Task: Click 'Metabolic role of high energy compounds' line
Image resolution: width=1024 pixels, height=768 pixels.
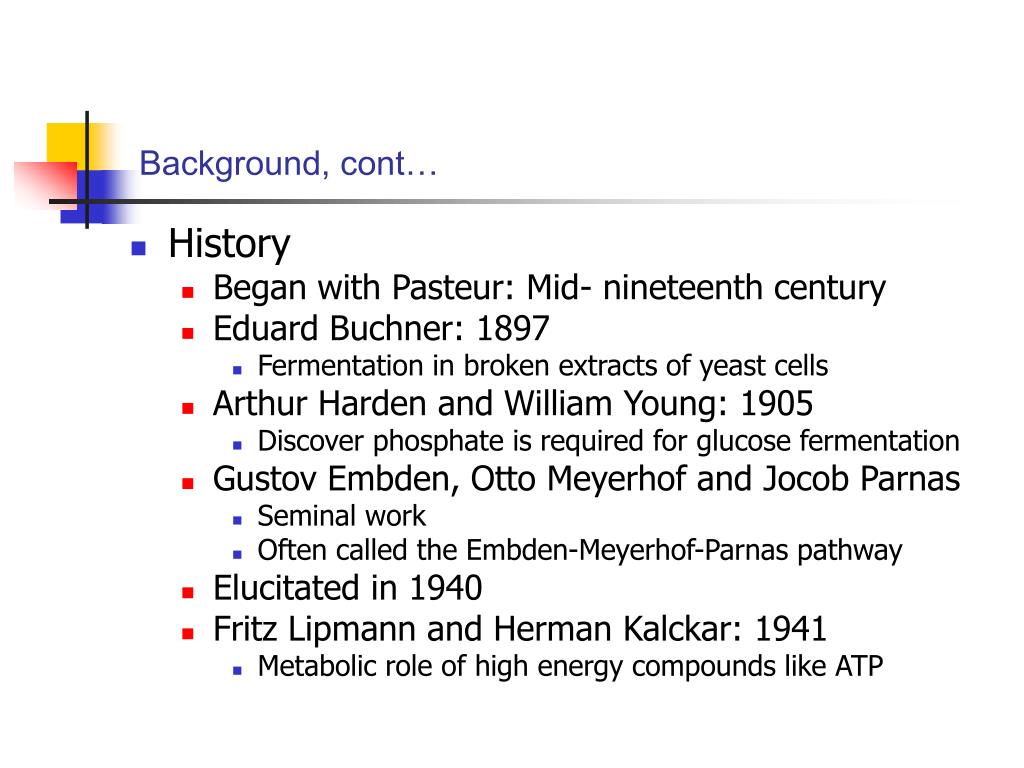Action: (x=571, y=667)
